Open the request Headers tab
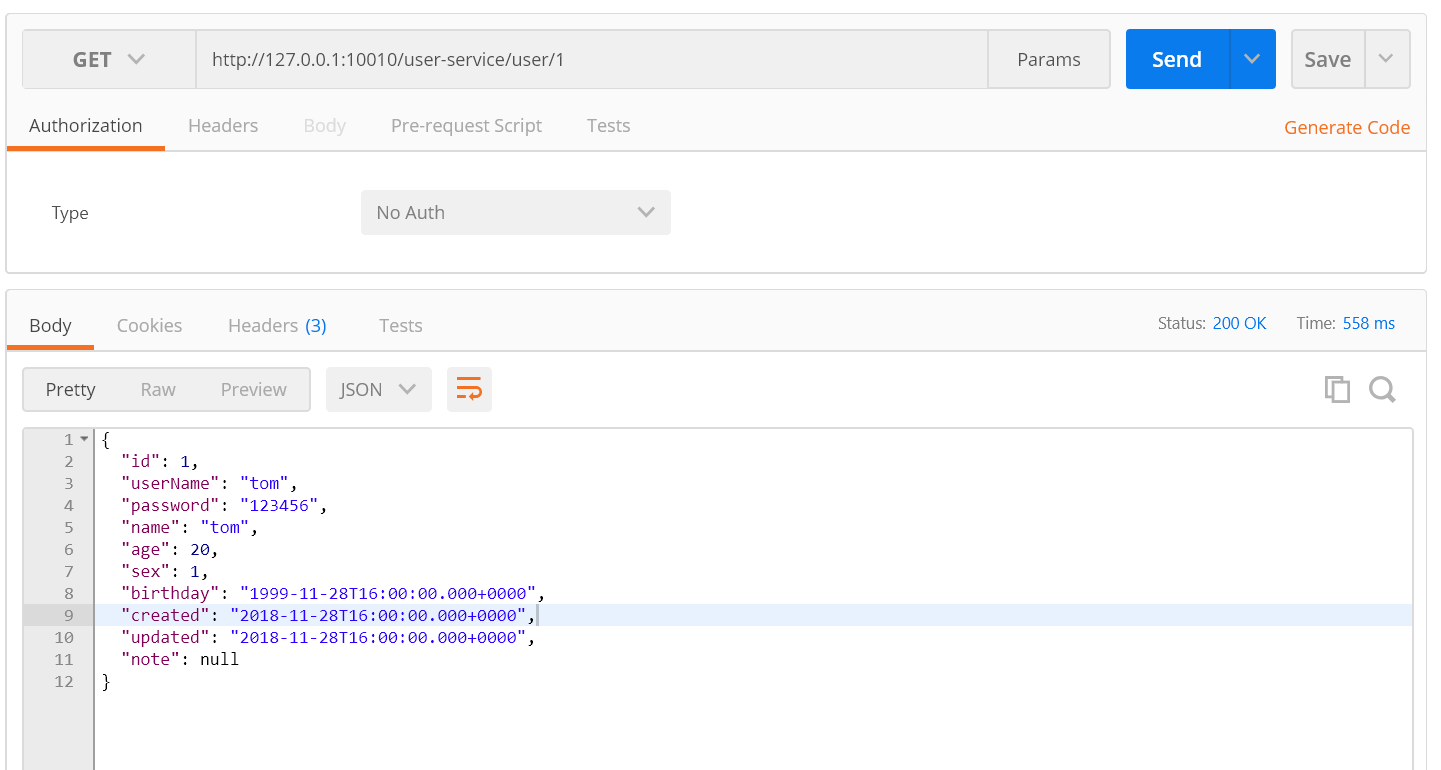 tap(223, 125)
